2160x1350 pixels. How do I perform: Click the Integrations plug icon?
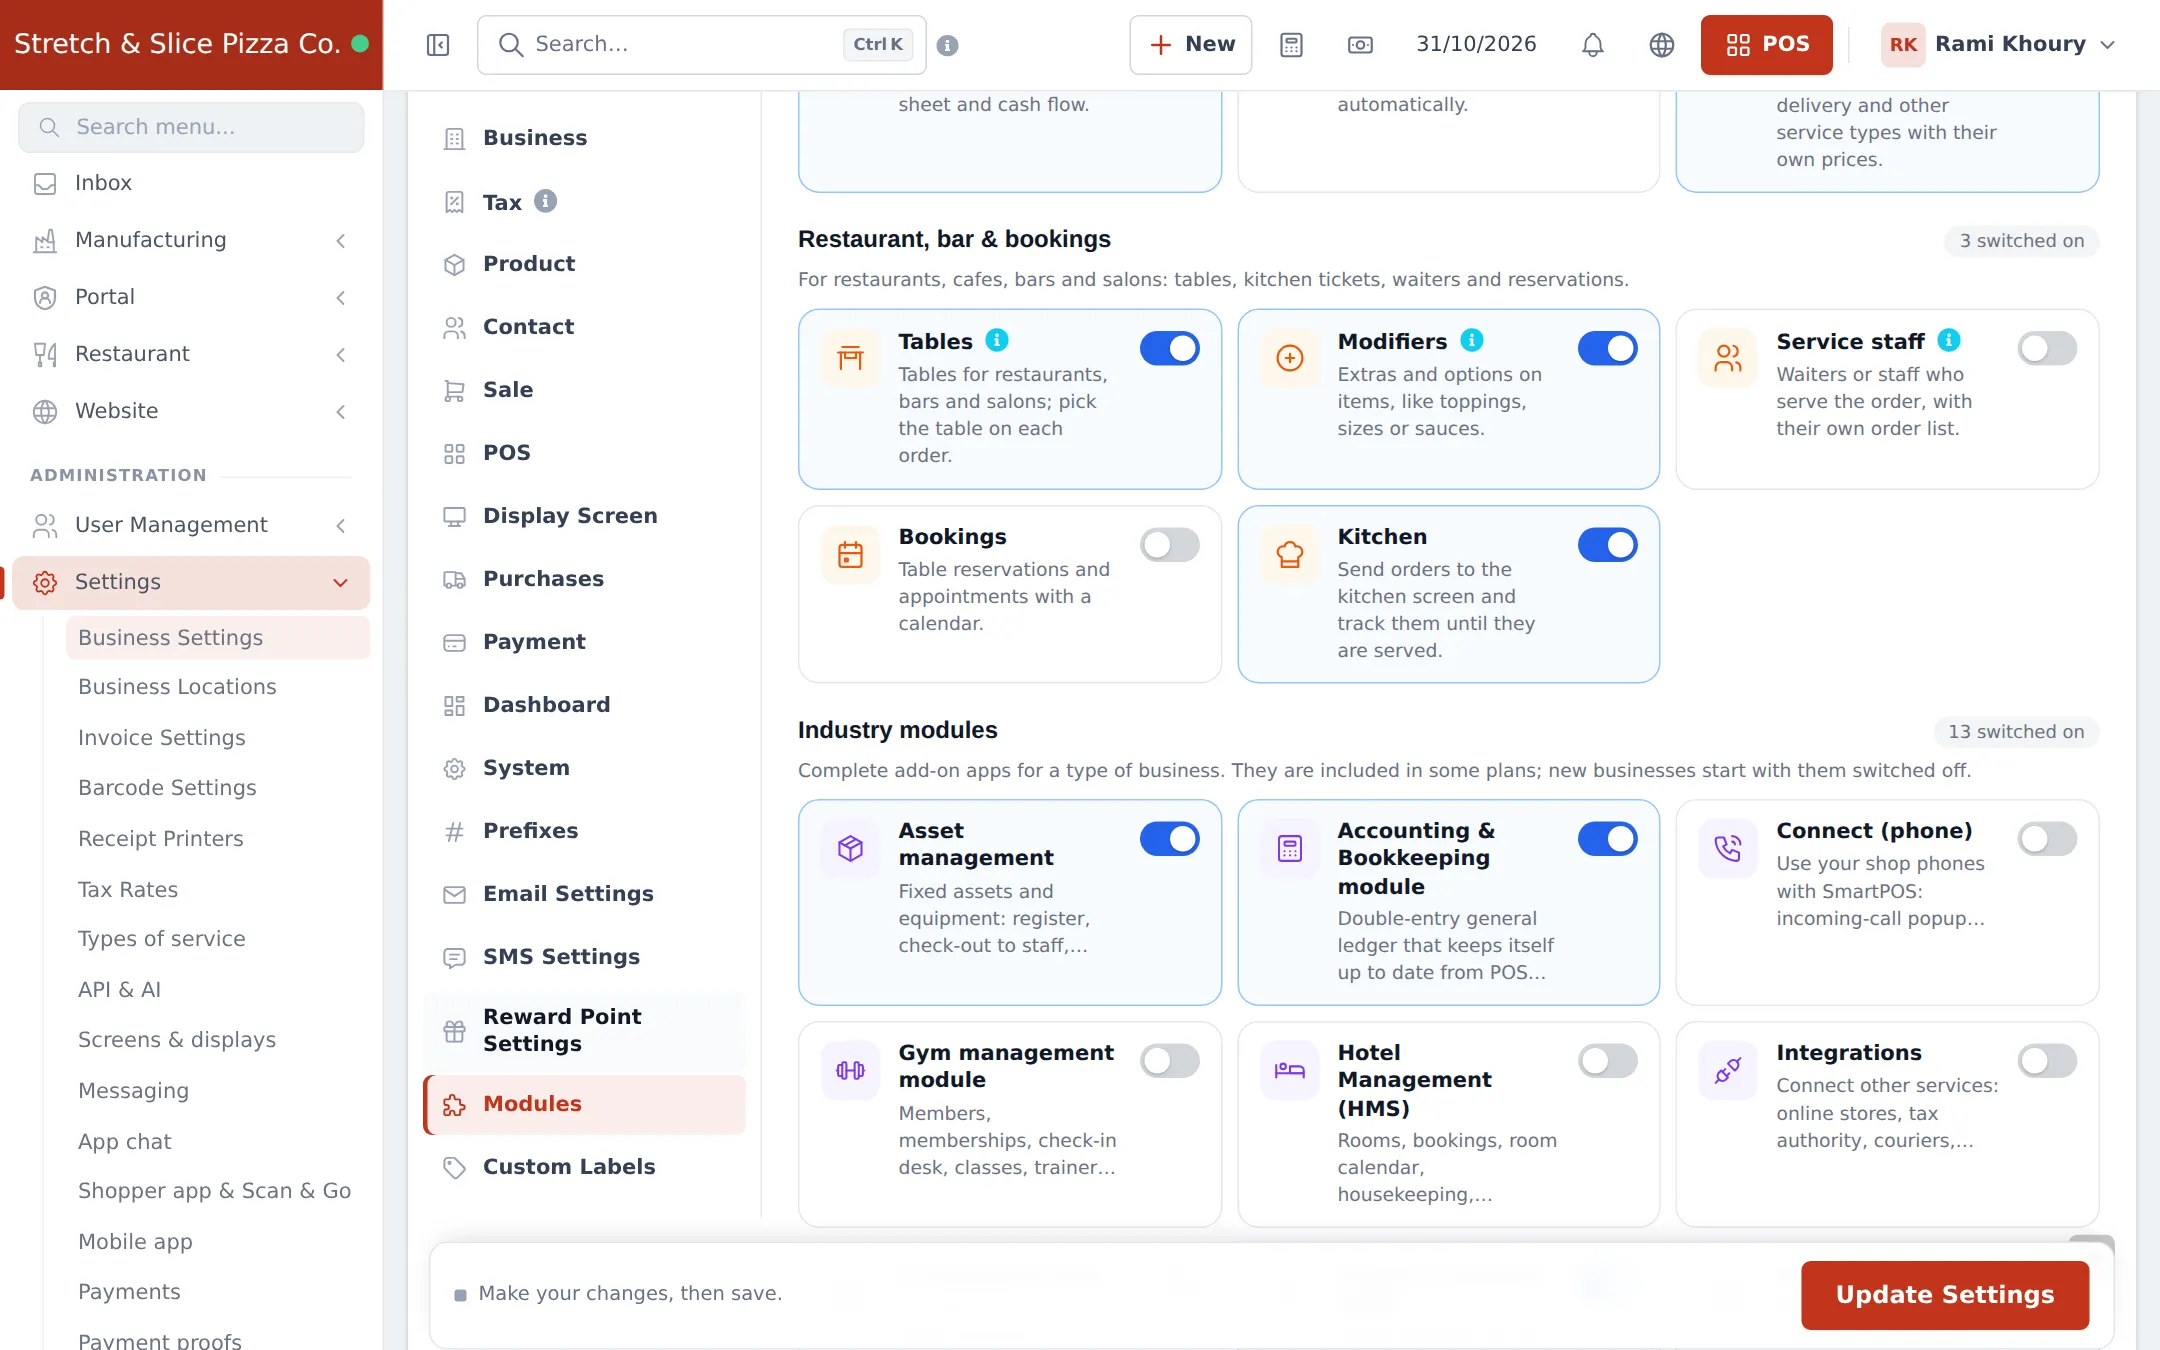[1728, 1070]
